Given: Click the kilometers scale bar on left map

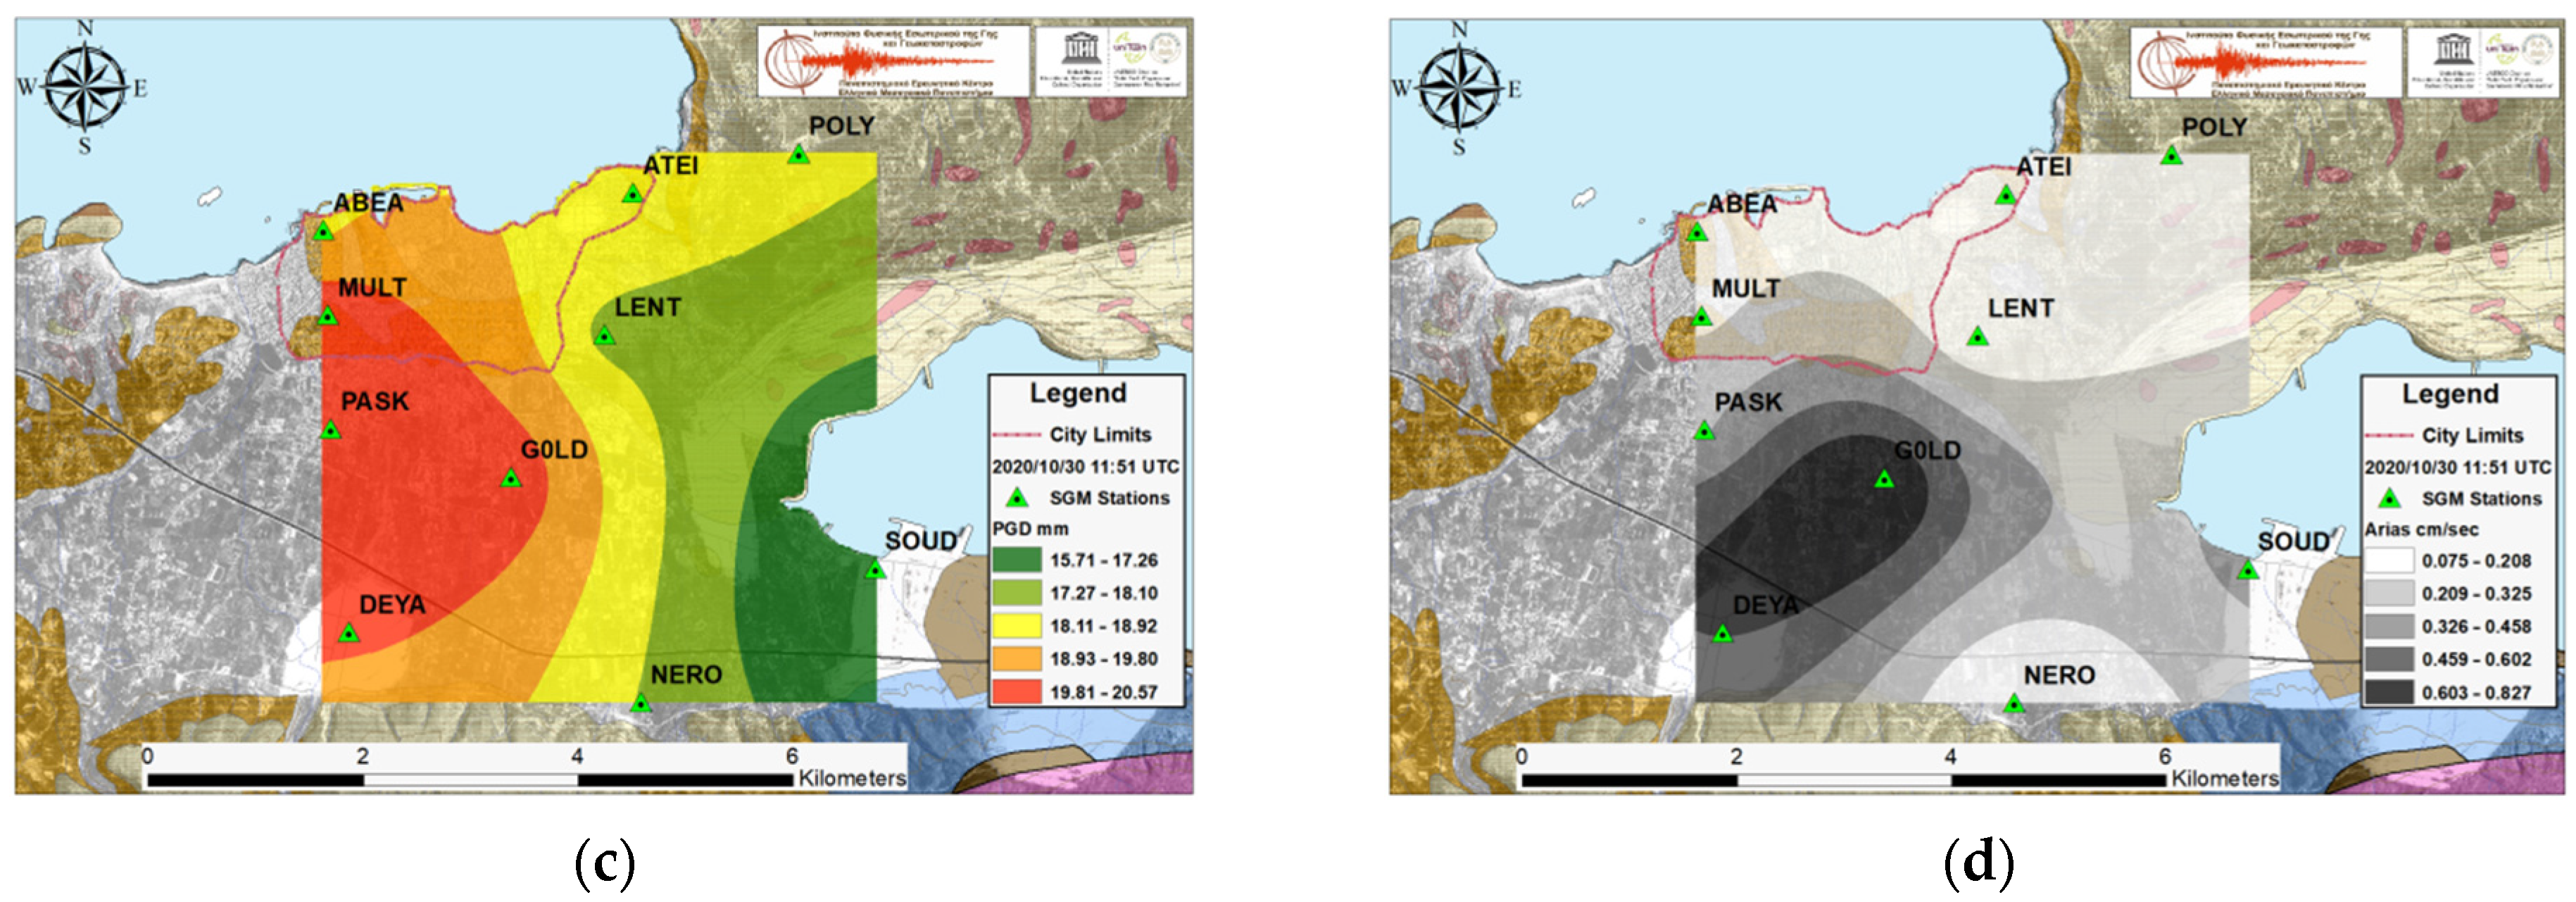Looking at the screenshot, I should (x=470, y=779).
